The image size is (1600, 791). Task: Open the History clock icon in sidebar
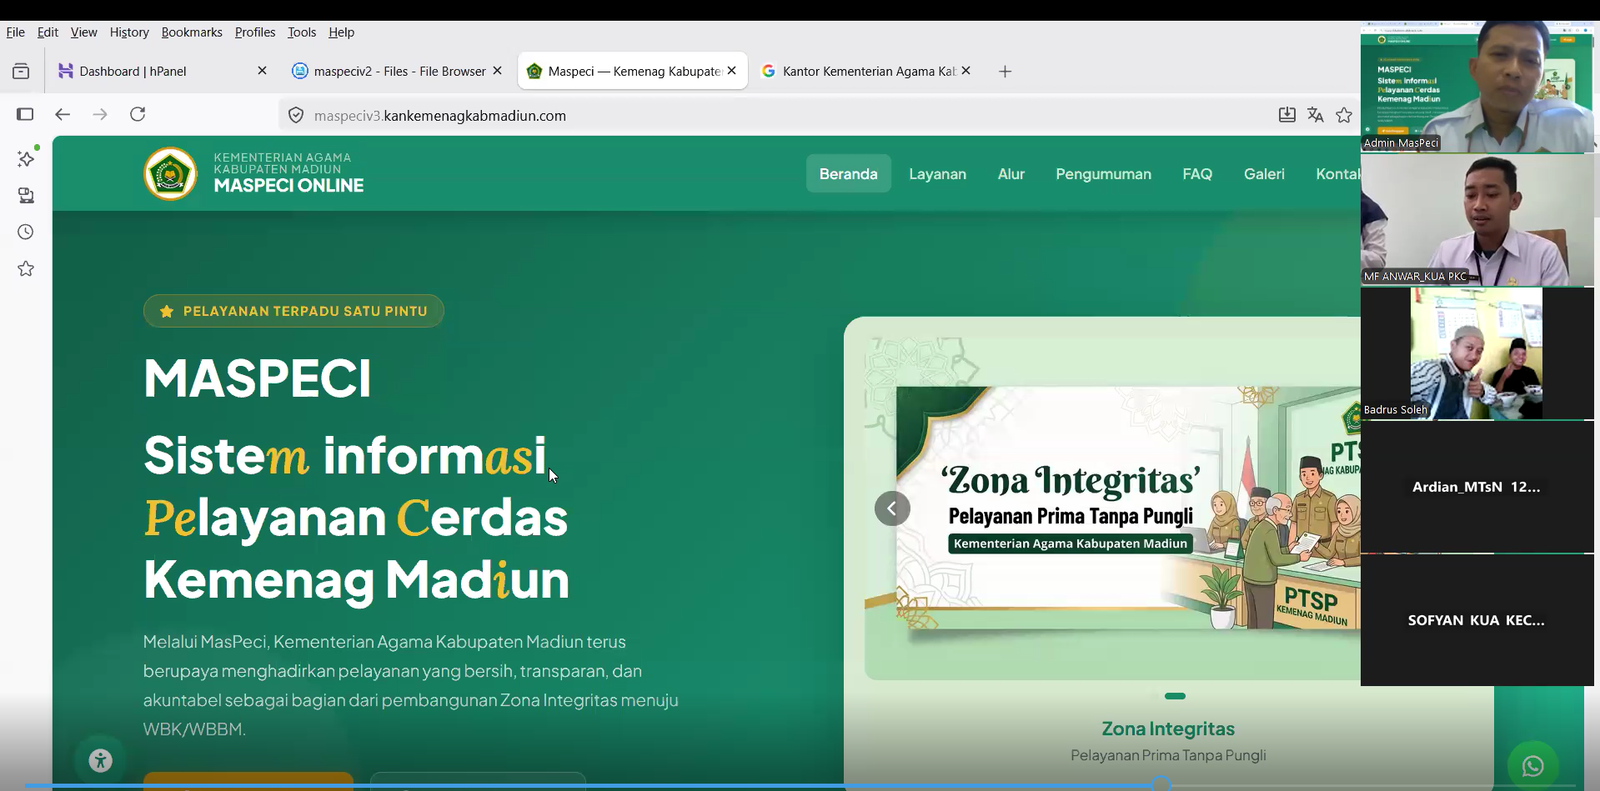(26, 232)
